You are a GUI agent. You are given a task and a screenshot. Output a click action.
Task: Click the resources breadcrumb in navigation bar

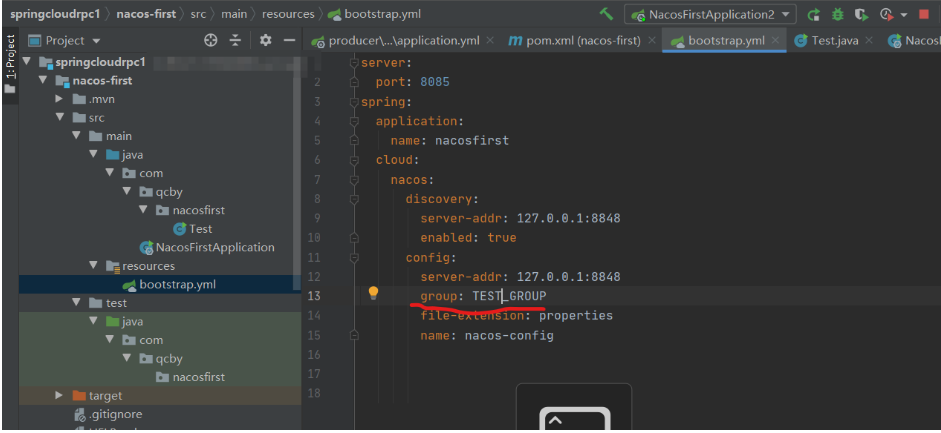[x=288, y=14]
